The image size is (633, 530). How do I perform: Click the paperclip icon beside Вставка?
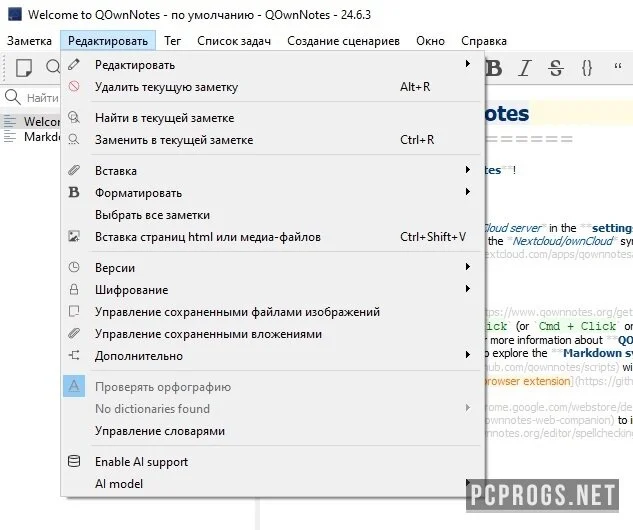click(74, 170)
